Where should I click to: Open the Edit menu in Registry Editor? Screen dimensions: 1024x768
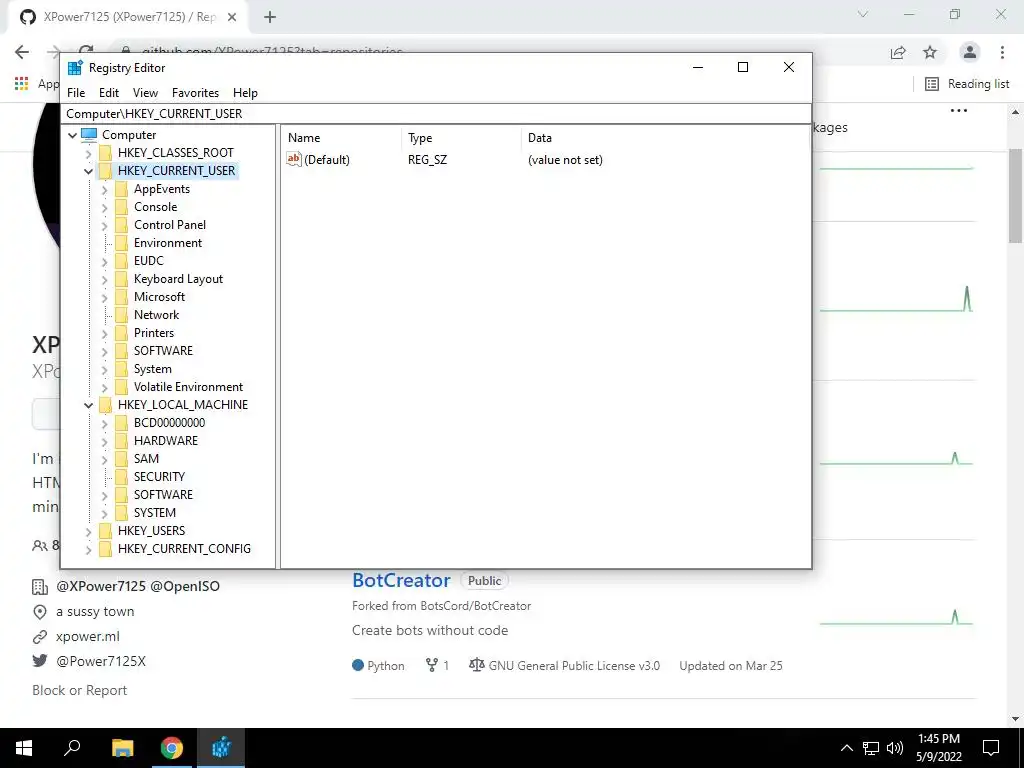[x=108, y=93]
